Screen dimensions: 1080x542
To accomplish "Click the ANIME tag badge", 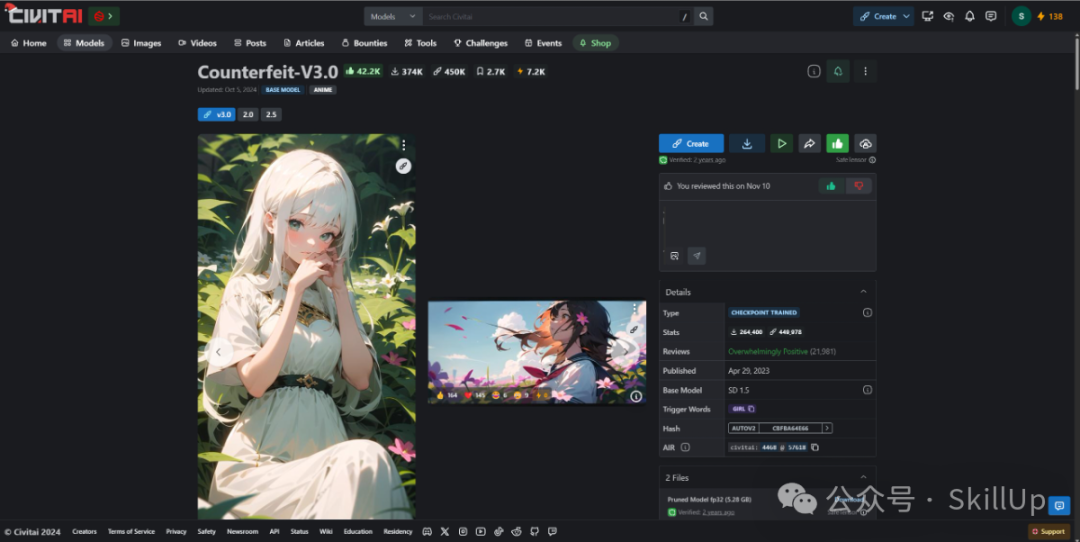I will point(323,90).
